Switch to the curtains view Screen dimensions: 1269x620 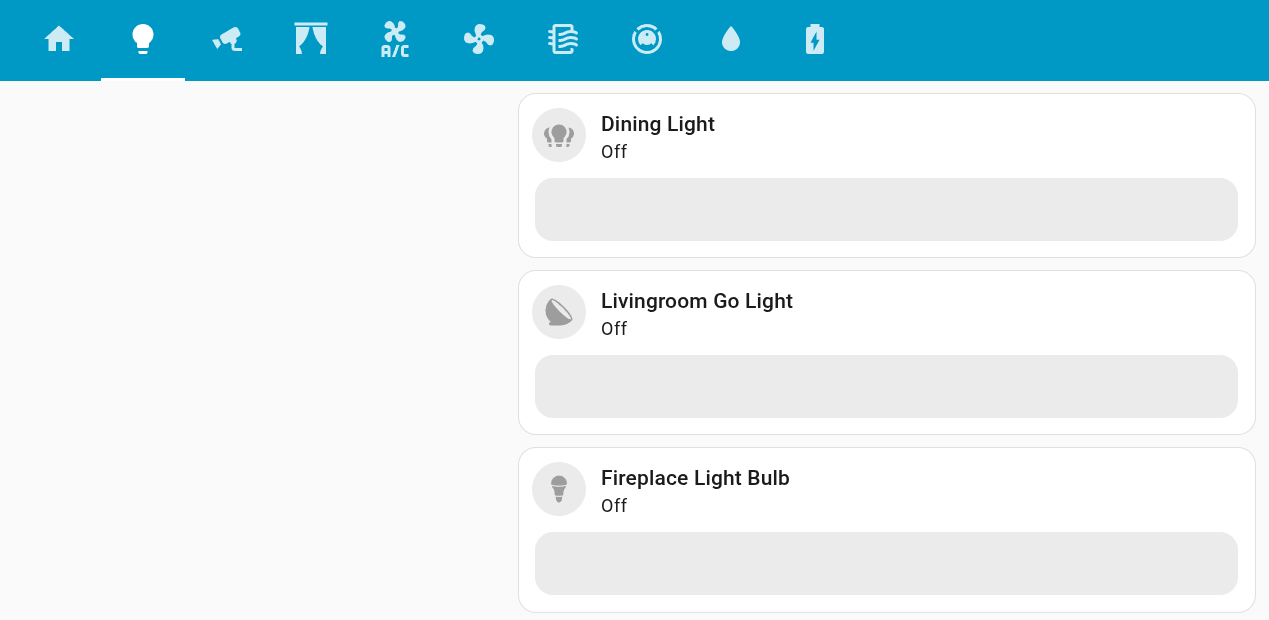point(311,40)
